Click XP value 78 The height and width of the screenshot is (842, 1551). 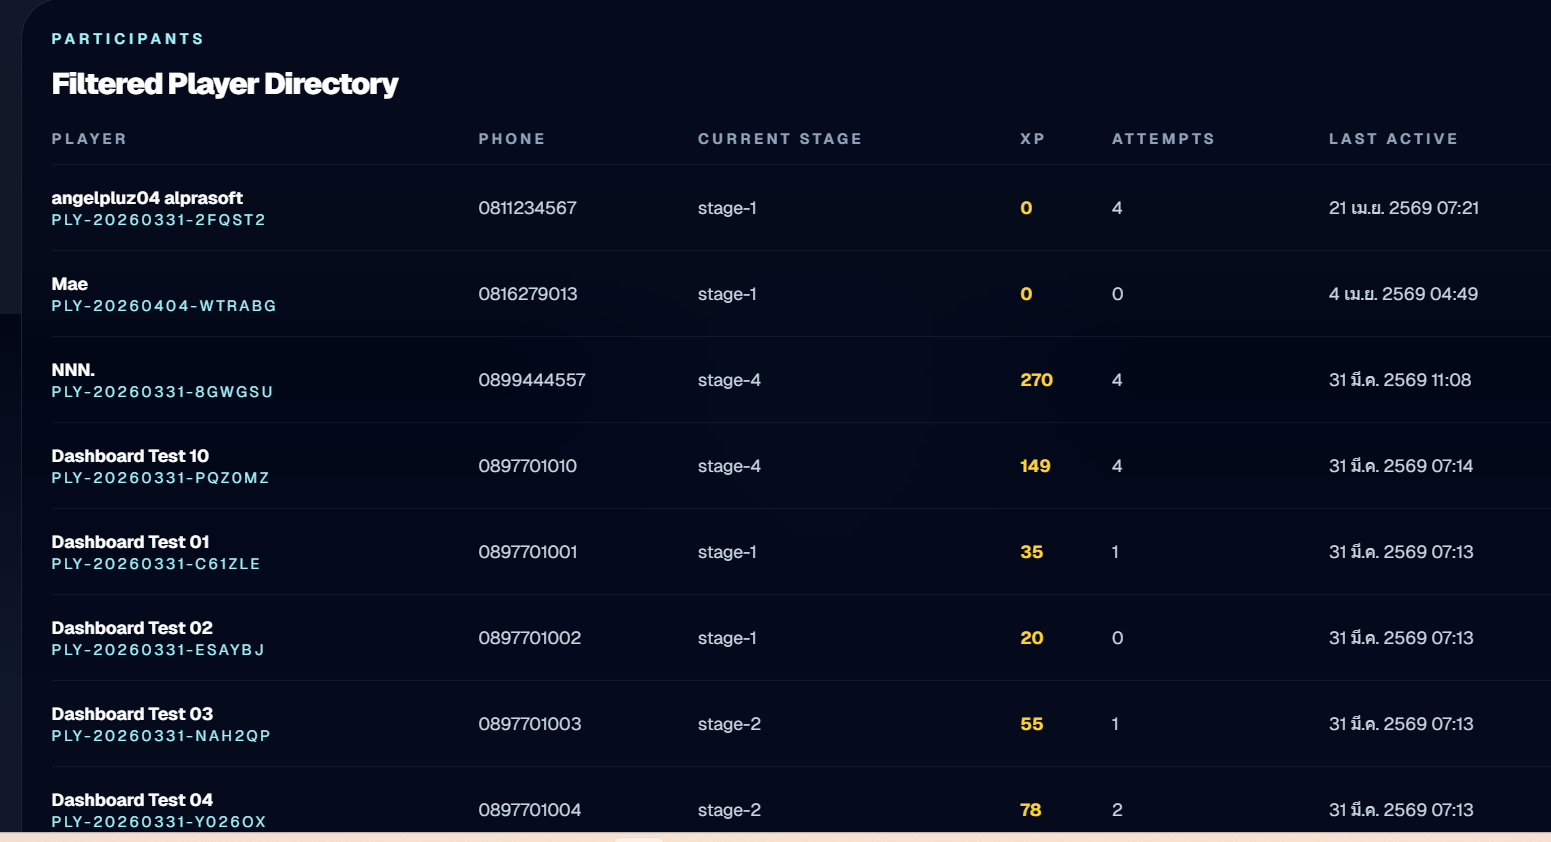click(1030, 810)
